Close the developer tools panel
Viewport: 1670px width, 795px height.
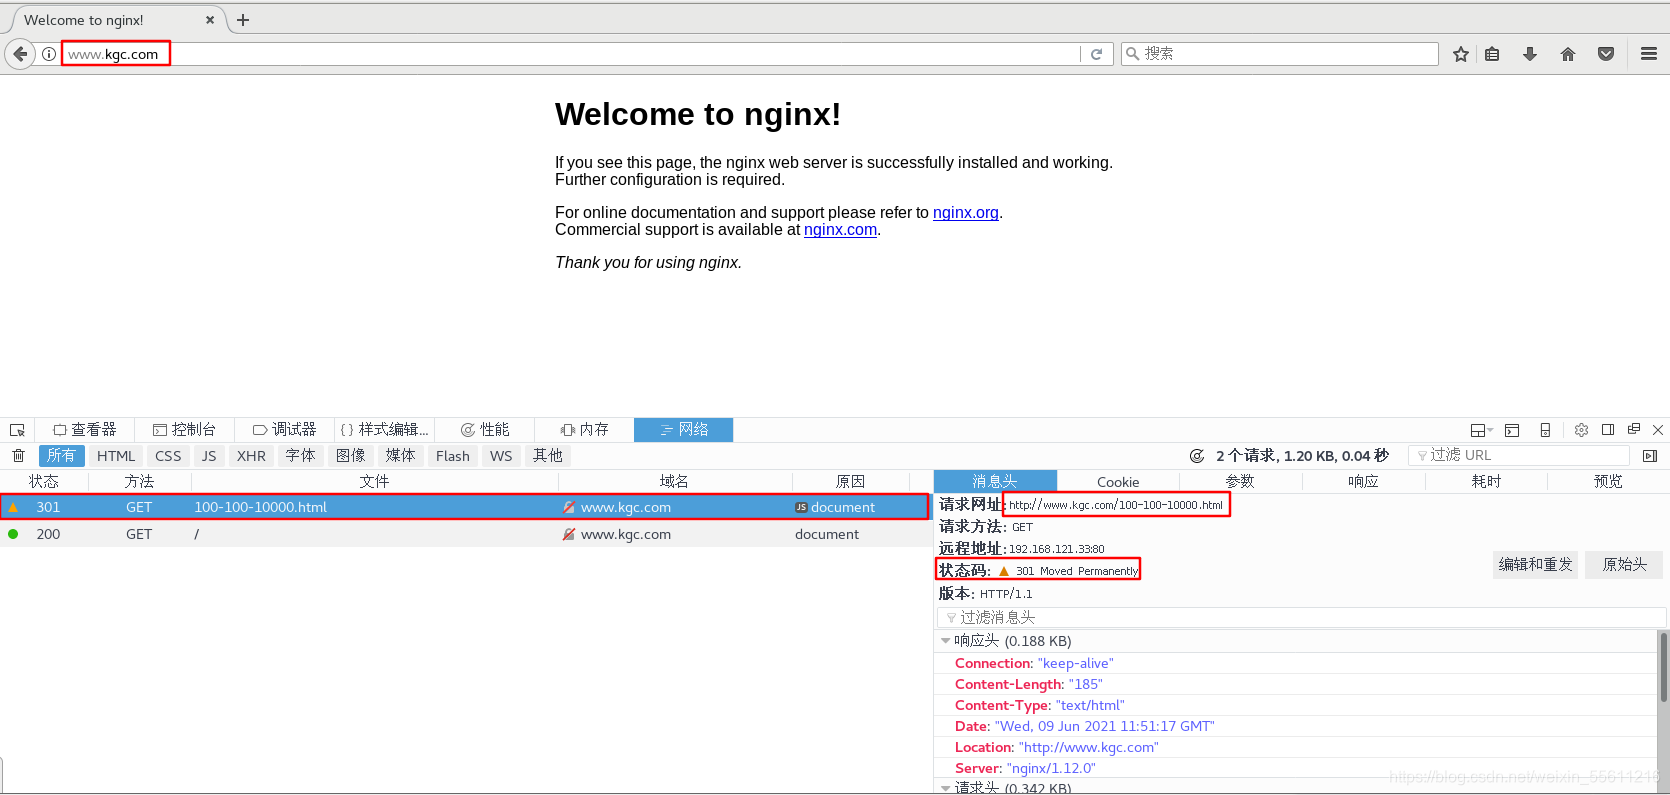tap(1658, 430)
